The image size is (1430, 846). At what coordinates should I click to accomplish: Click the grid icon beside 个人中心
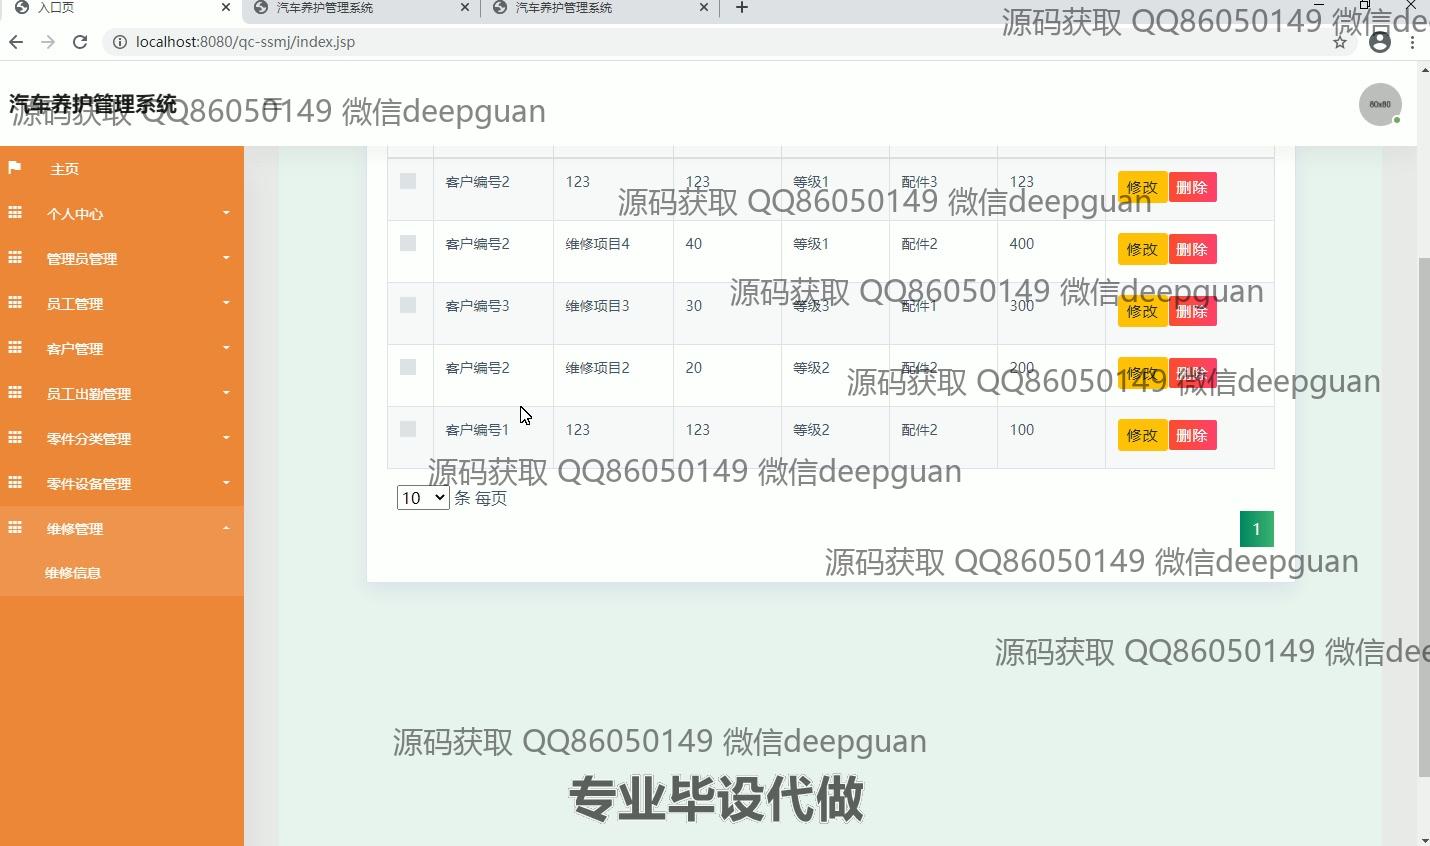pos(15,213)
